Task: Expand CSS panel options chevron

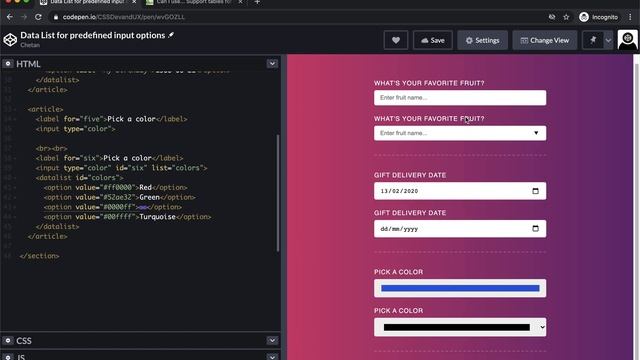Action: 272,340
